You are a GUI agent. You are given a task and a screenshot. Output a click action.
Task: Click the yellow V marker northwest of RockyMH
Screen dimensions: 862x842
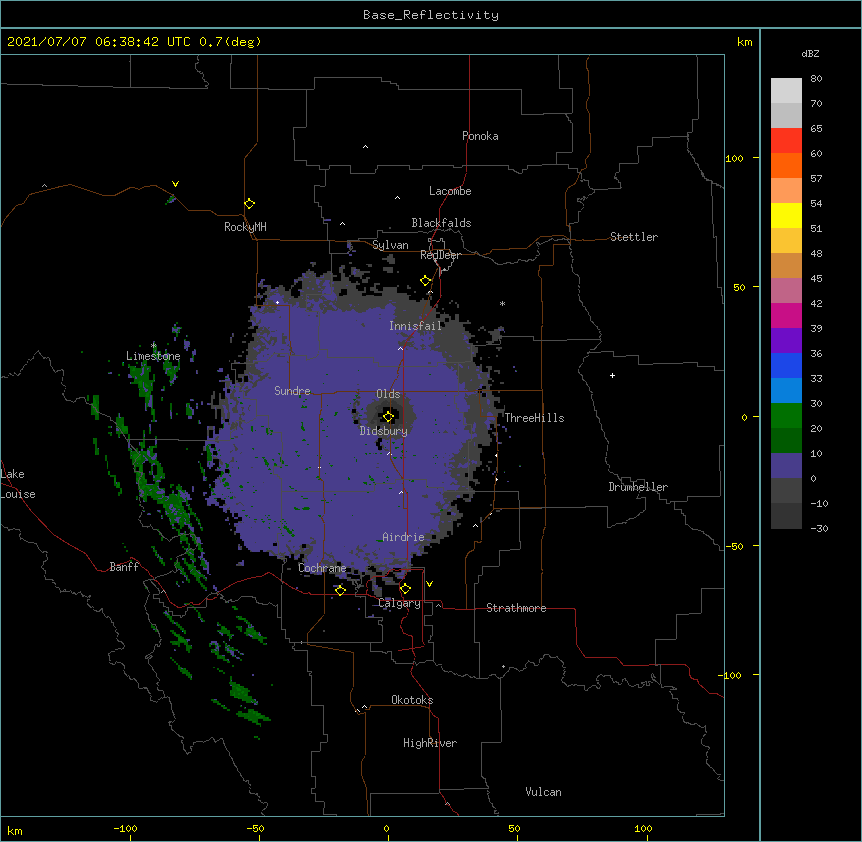pyautogui.click(x=175, y=184)
